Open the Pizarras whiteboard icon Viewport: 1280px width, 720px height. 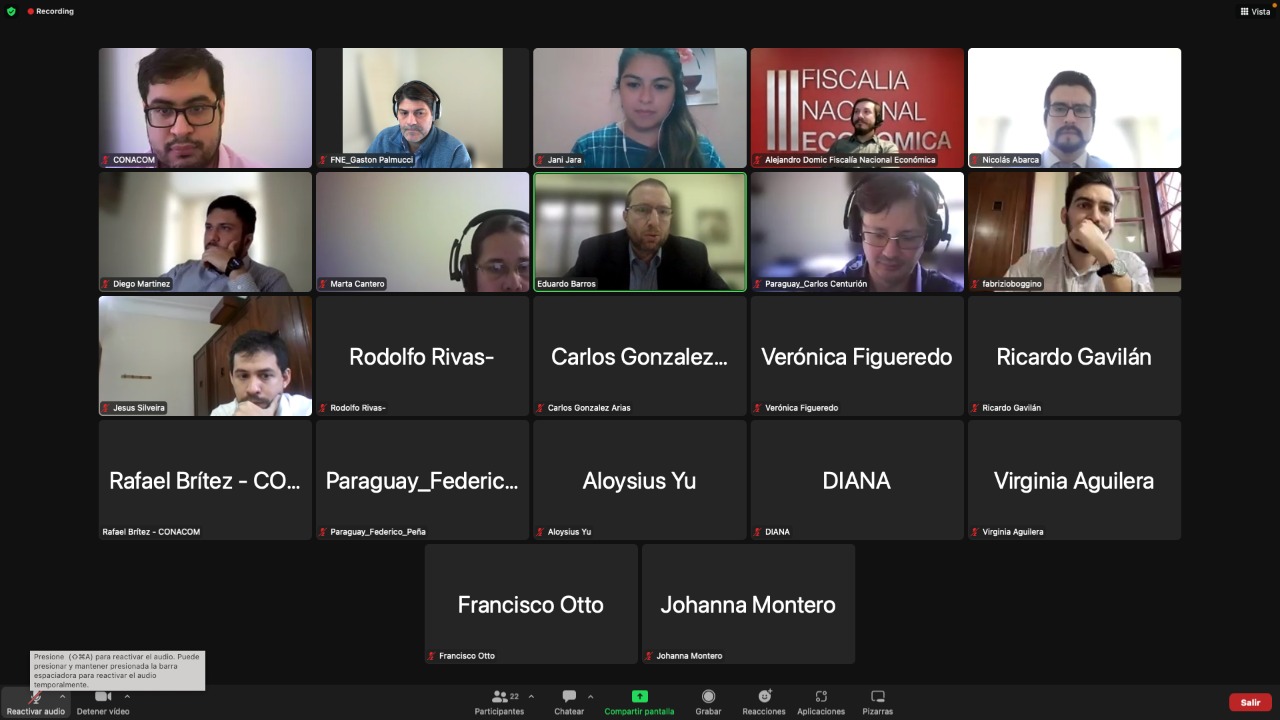[x=878, y=696]
